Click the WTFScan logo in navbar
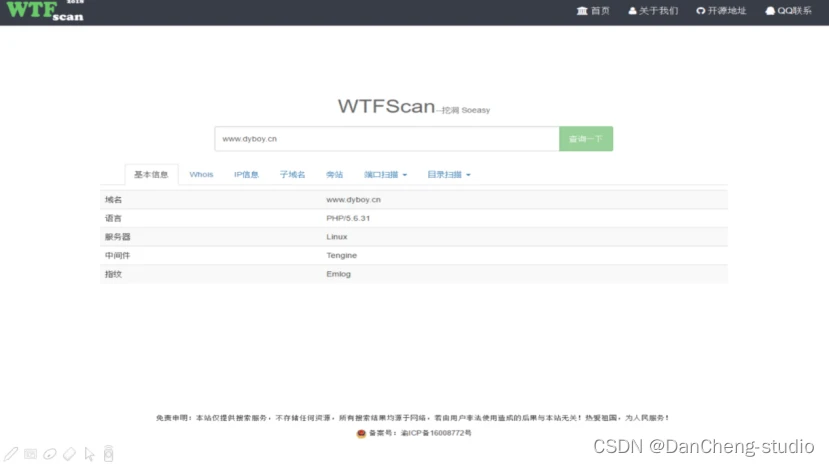The width and height of the screenshot is (829, 466). (x=45, y=11)
